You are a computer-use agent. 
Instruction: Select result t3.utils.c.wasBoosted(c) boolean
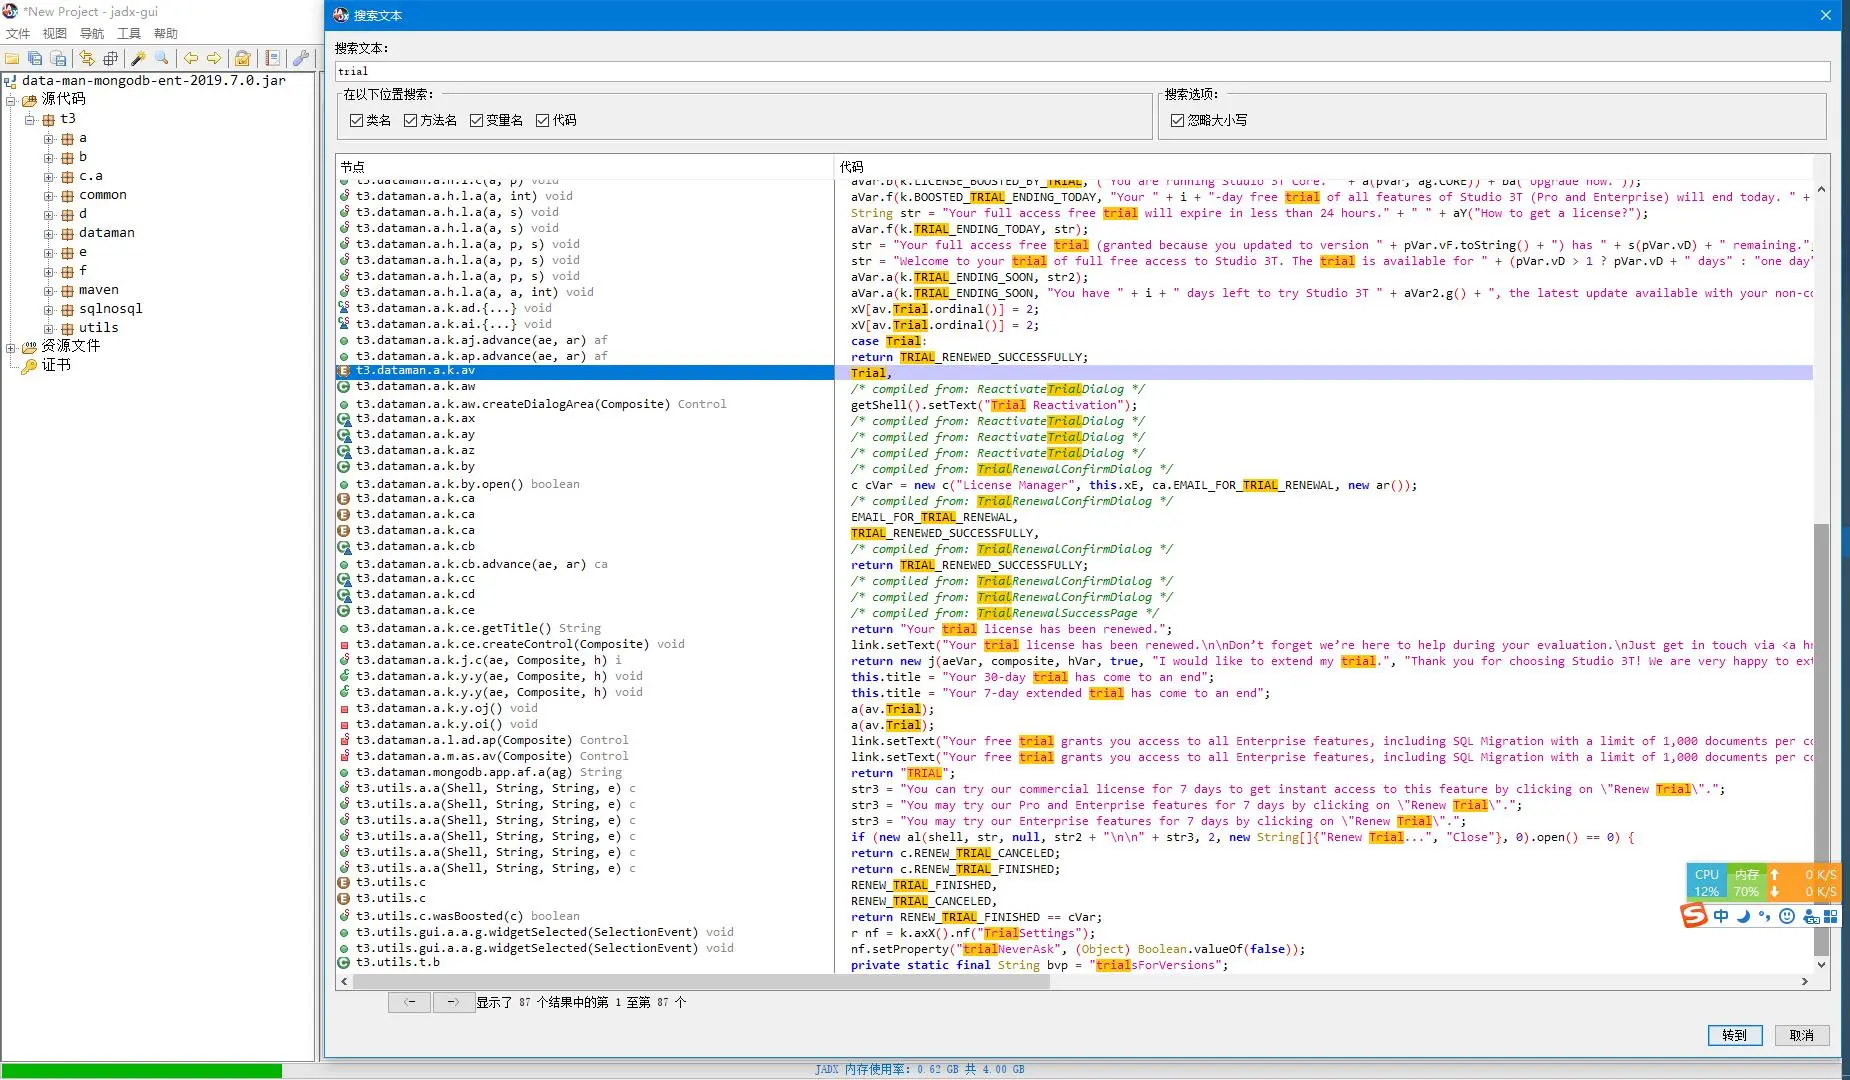(x=585, y=916)
